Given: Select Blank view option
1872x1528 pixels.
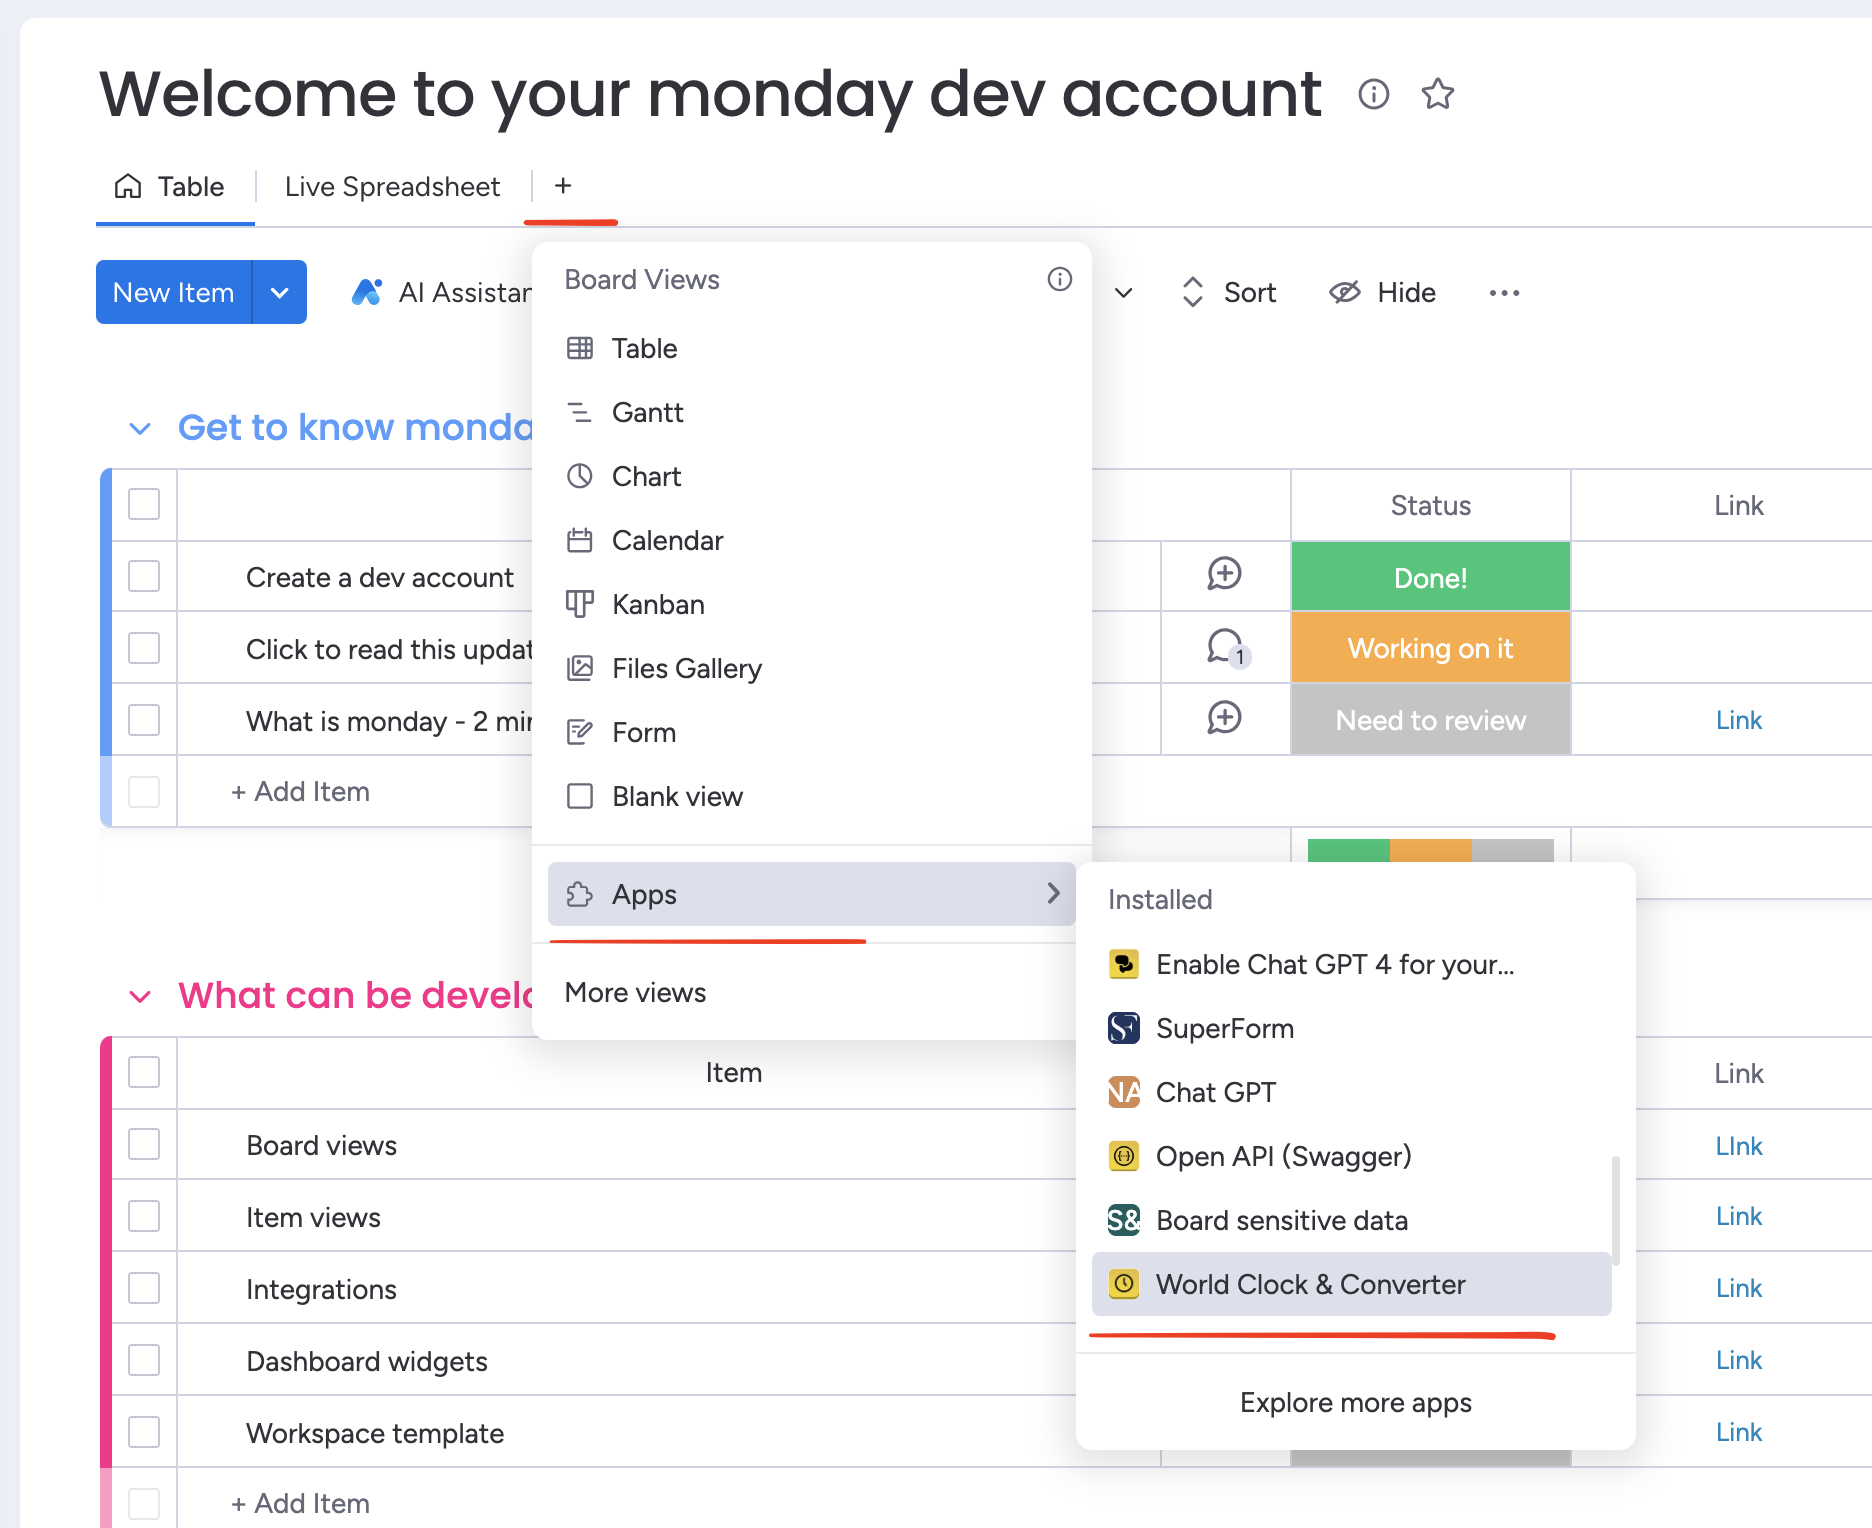Looking at the screenshot, I should pos(812,796).
